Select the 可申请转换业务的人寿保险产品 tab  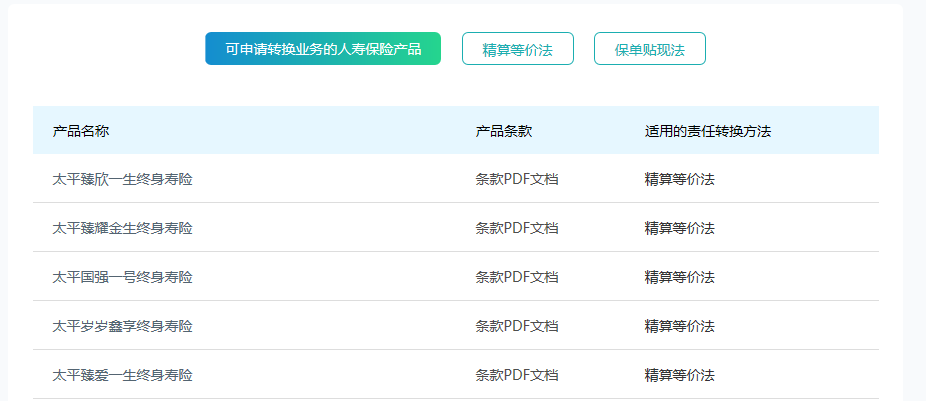(323, 49)
